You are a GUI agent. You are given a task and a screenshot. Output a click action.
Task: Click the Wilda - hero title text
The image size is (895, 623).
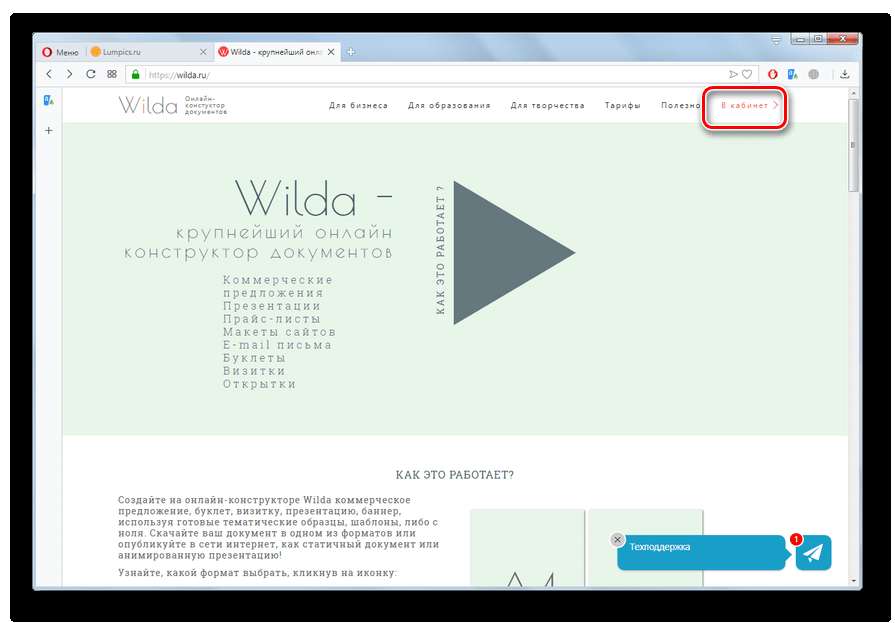coord(313,198)
